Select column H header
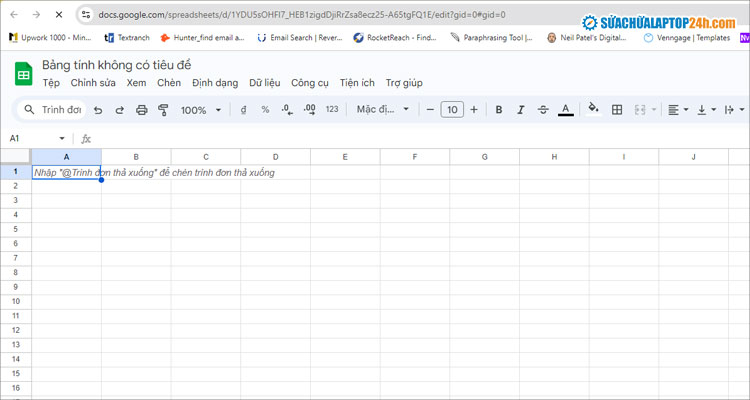This screenshot has width=750, height=400. tap(554, 156)
